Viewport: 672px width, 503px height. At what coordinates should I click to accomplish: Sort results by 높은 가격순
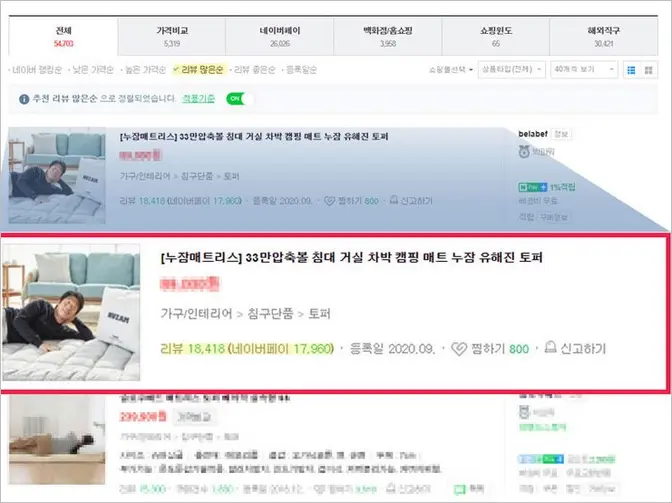pyautogui.click(x=144, y=70)
